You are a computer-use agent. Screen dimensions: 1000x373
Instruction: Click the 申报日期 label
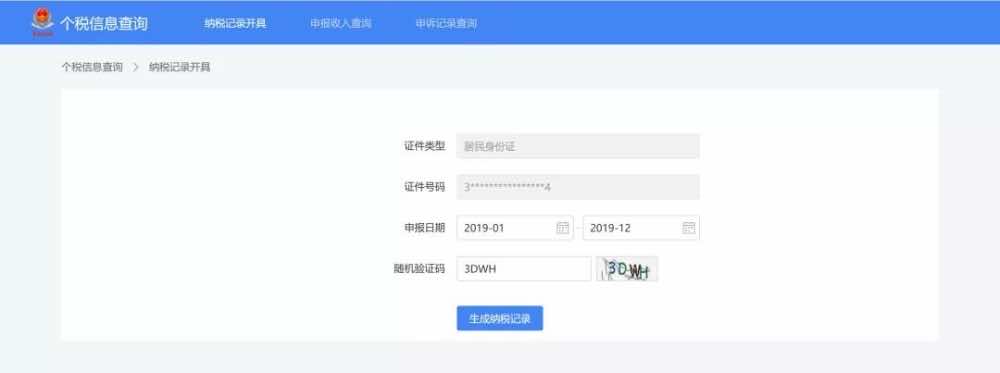click(x=425, y=228)
